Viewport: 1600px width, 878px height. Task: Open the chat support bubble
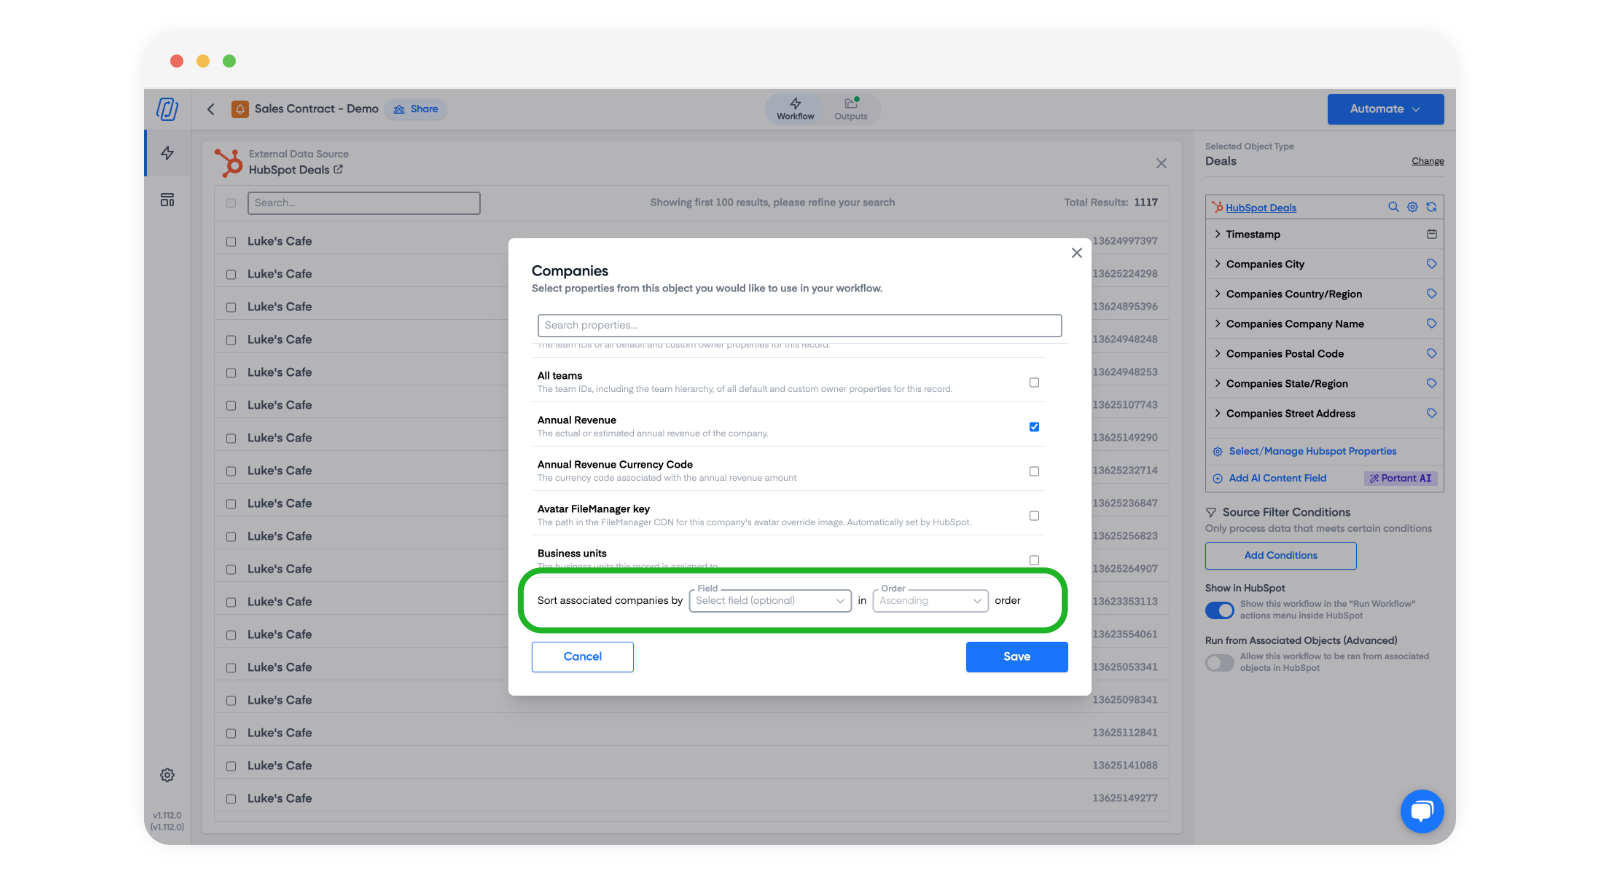1421,811
